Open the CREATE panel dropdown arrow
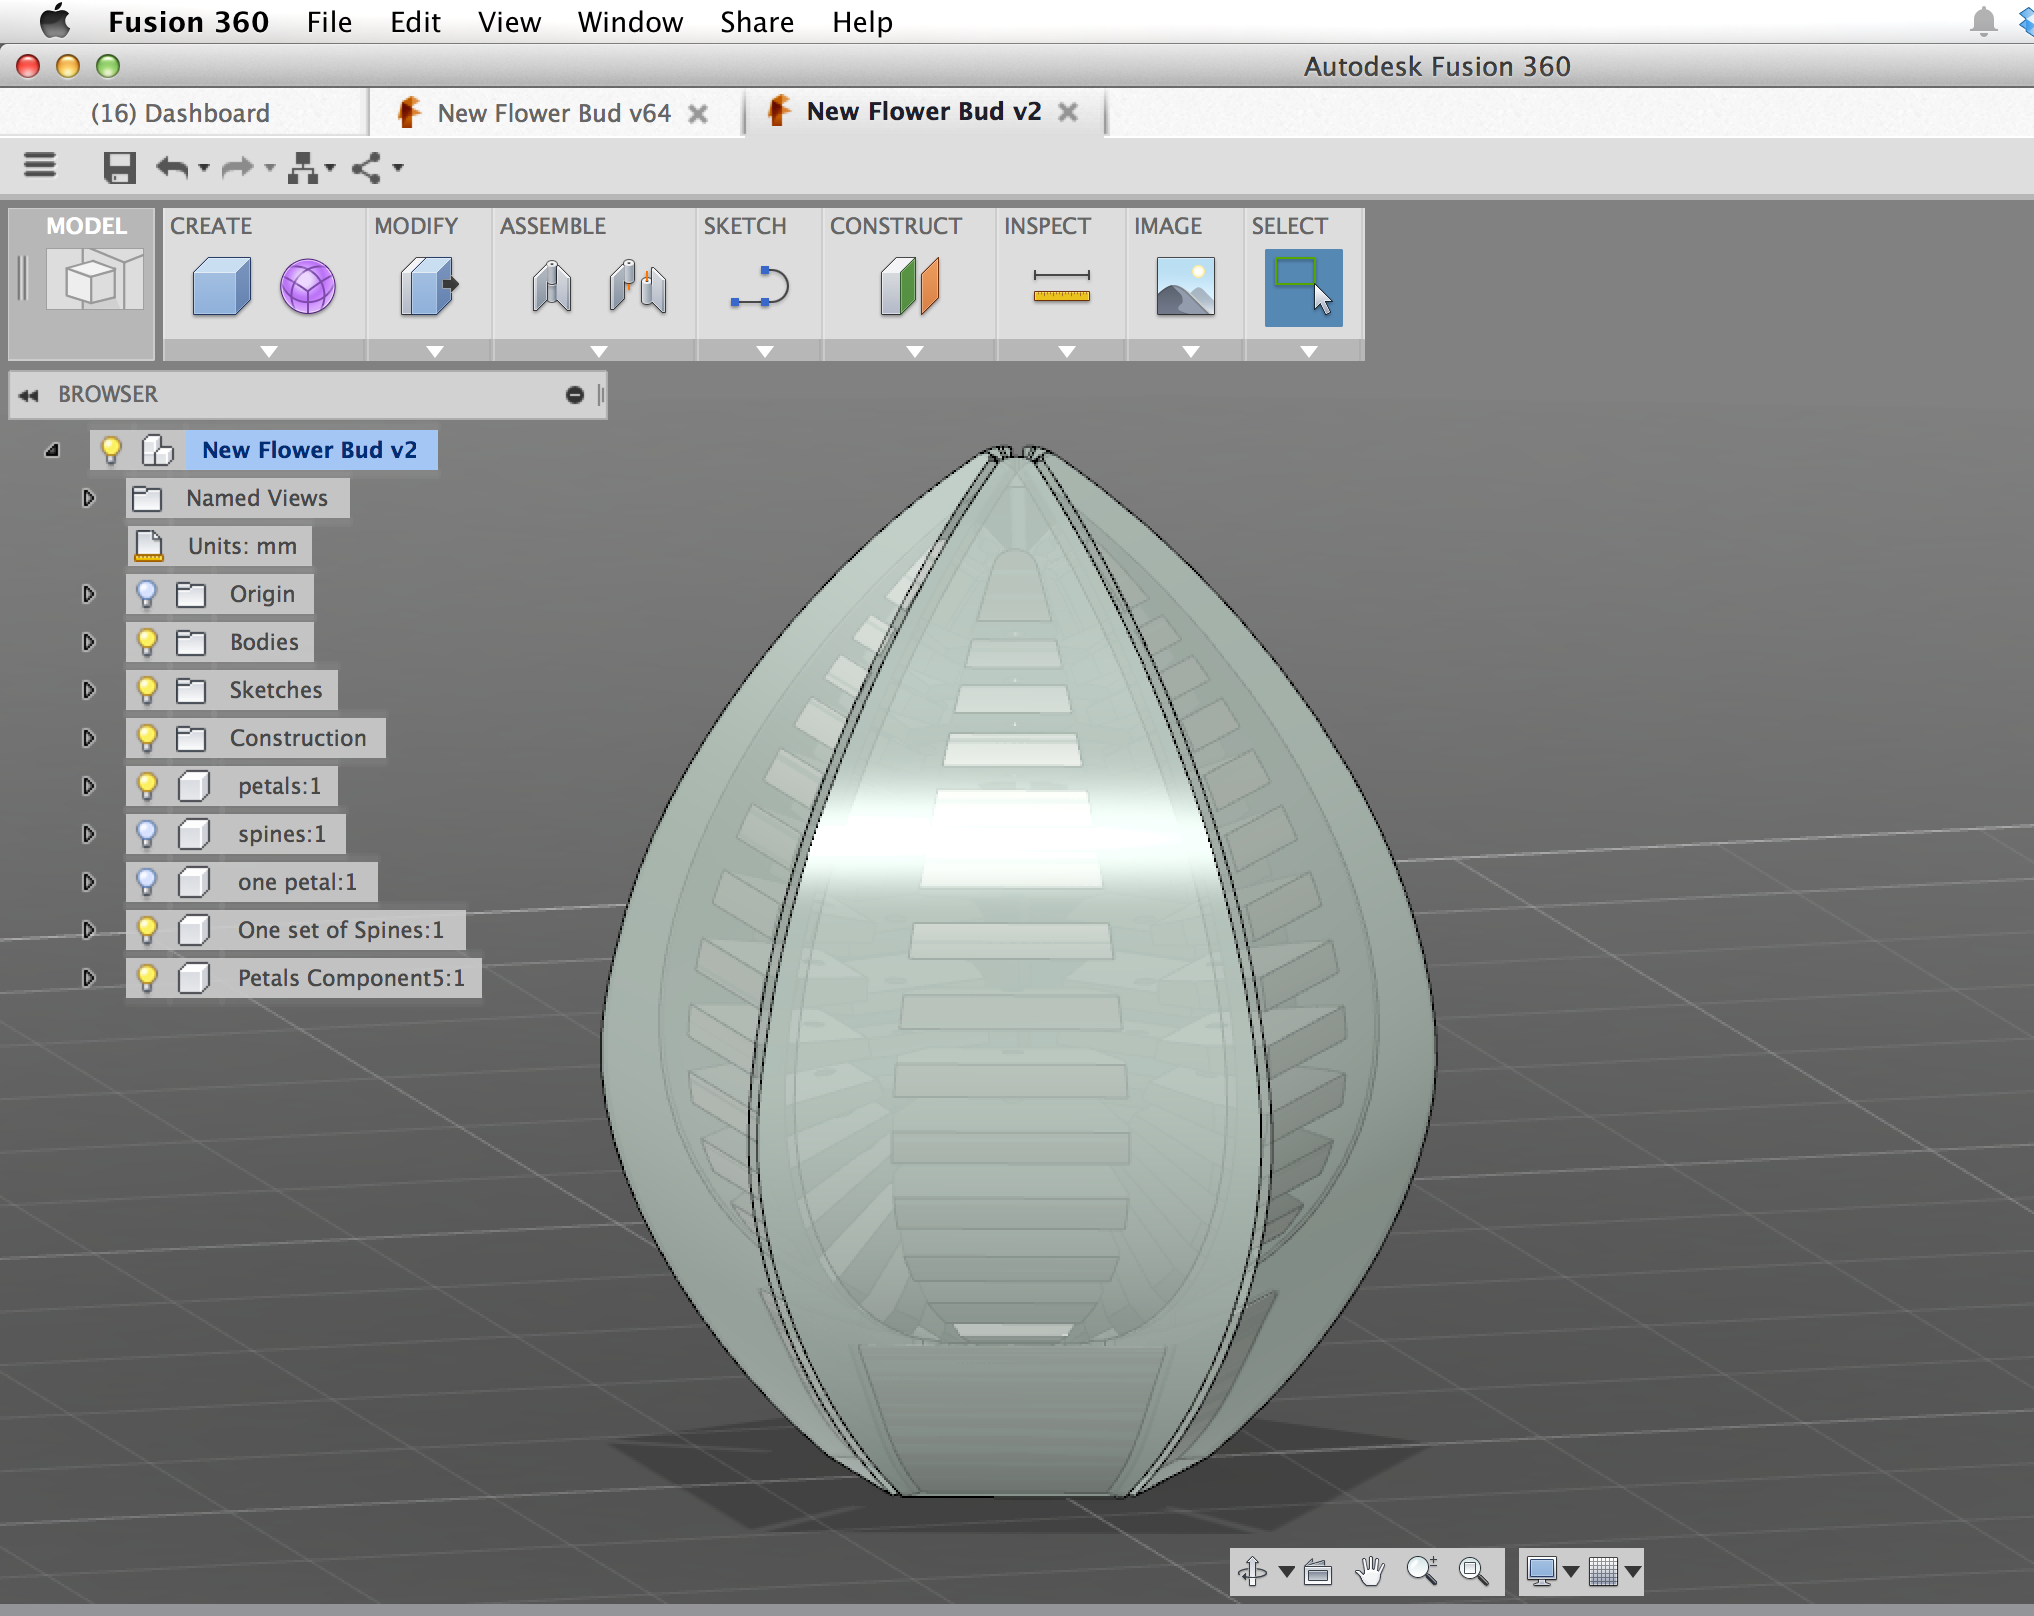The width and height of the screenshot is (2034, 1616). [x=268, y=351]
